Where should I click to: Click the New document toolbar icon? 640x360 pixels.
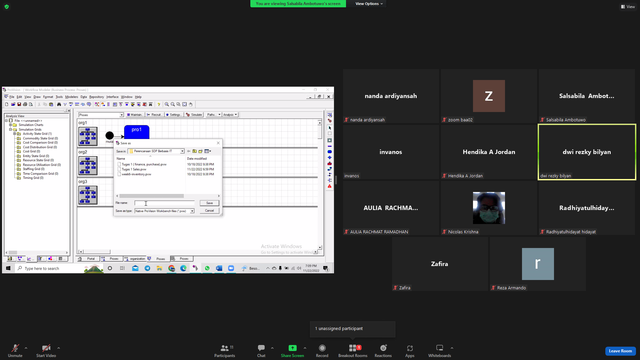(7, 104)
